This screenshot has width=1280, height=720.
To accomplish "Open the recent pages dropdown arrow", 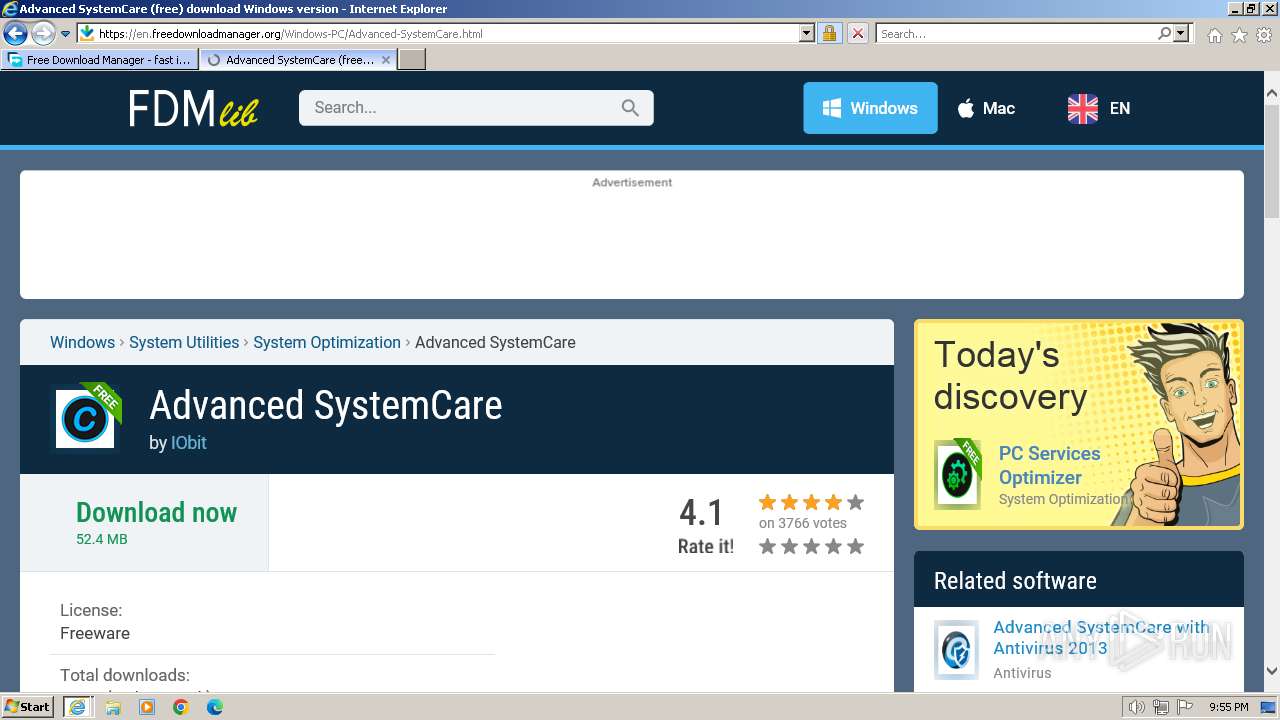I will [65, 34].
